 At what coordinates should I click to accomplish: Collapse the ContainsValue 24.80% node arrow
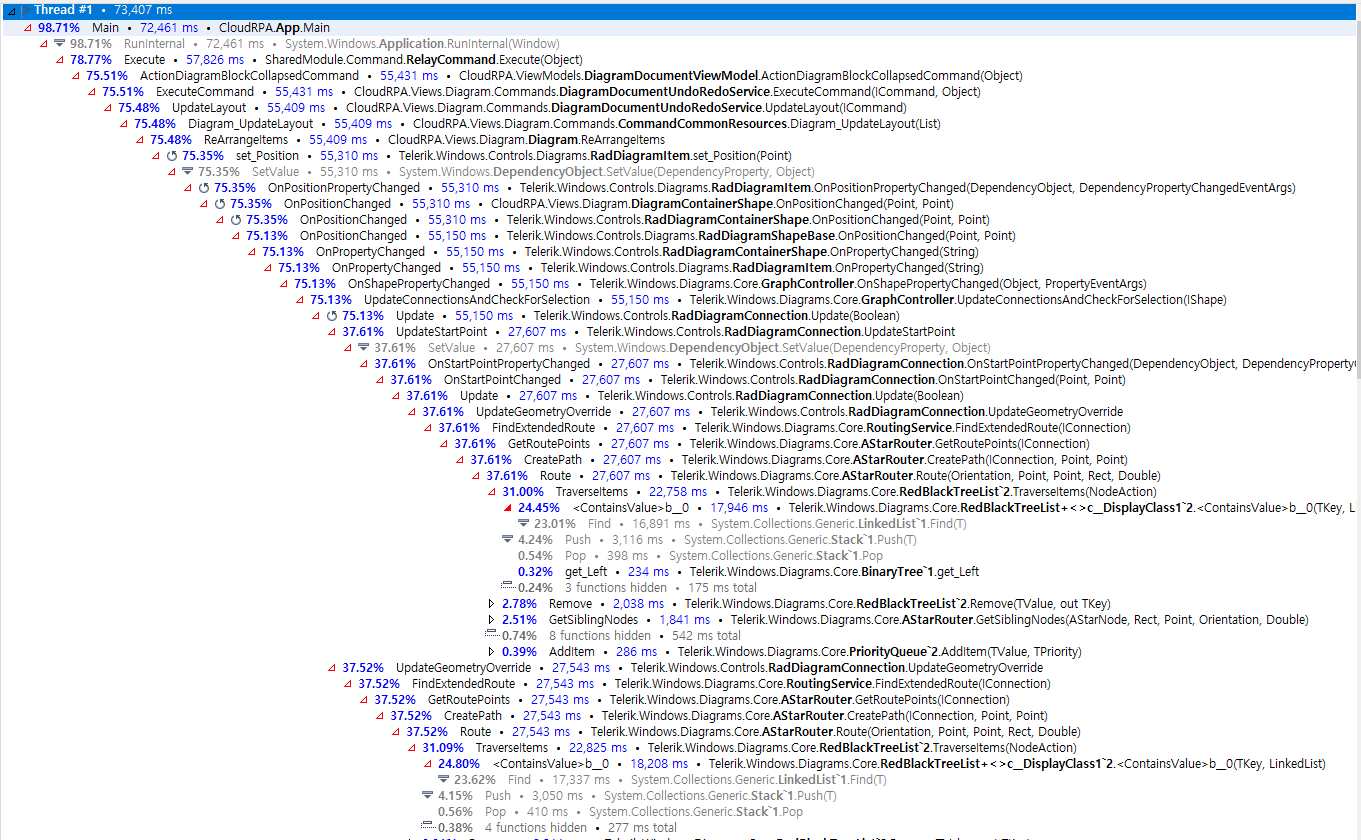(x=428, y=763)
